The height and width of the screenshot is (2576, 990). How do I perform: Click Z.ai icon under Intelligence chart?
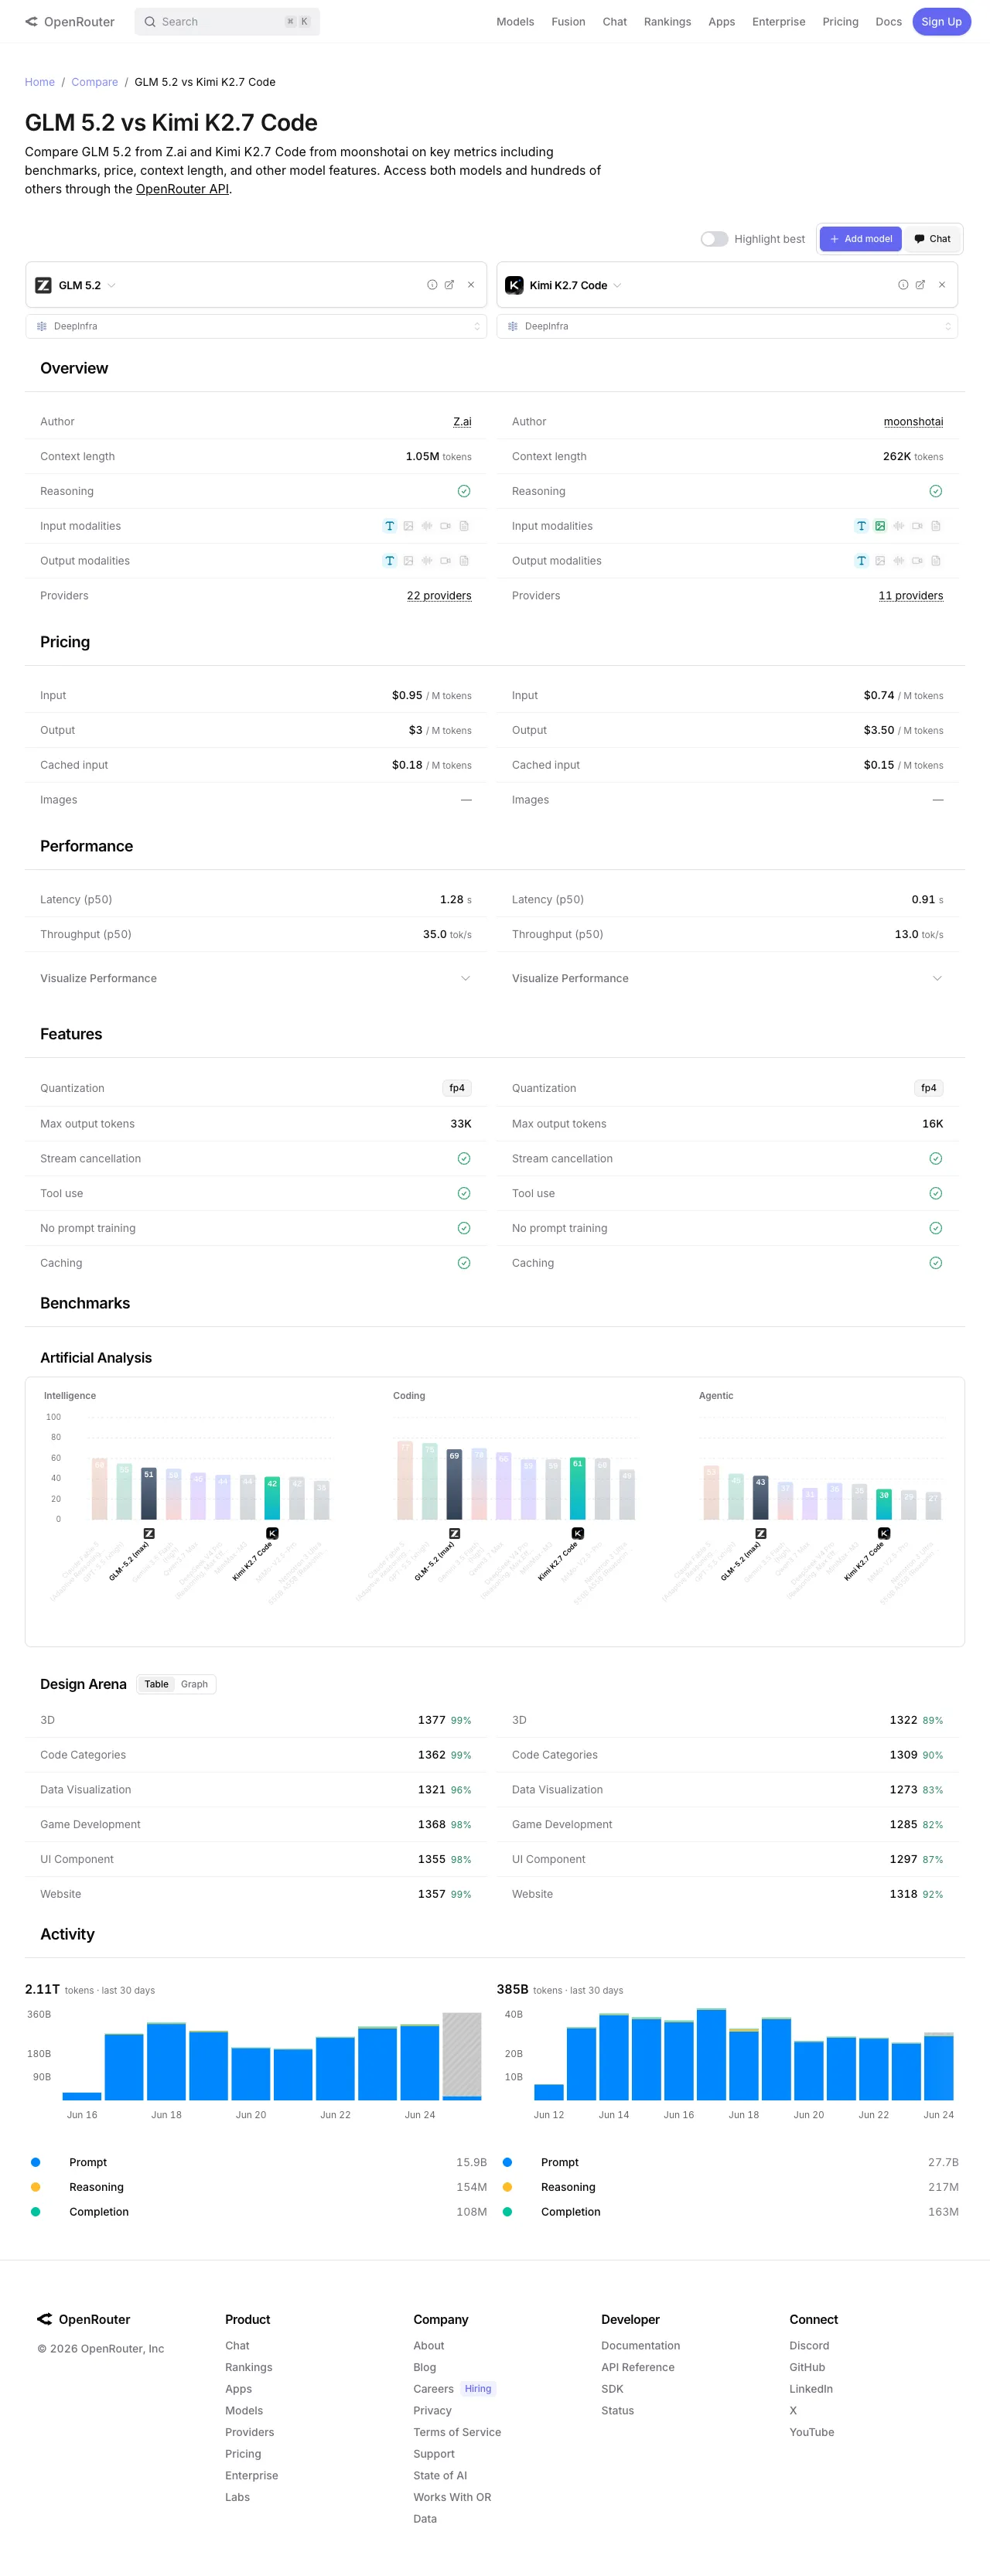149,1533
